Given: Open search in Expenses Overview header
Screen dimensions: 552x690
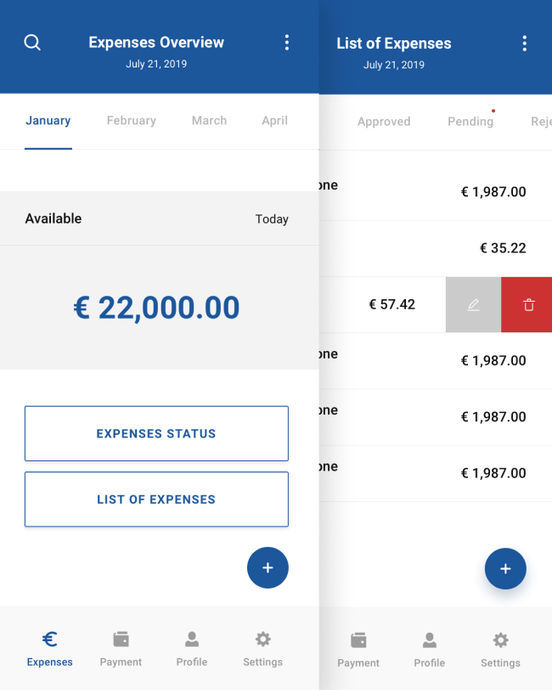Looking at the screenshot, I should (32, 43).
